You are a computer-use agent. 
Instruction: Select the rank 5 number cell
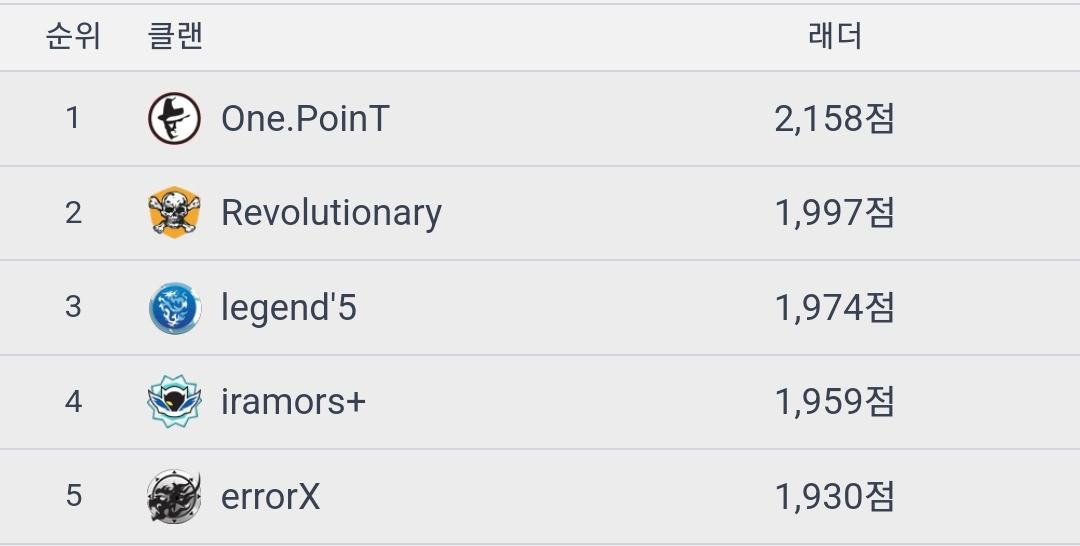pyautogui.click(x=73, y=496)
